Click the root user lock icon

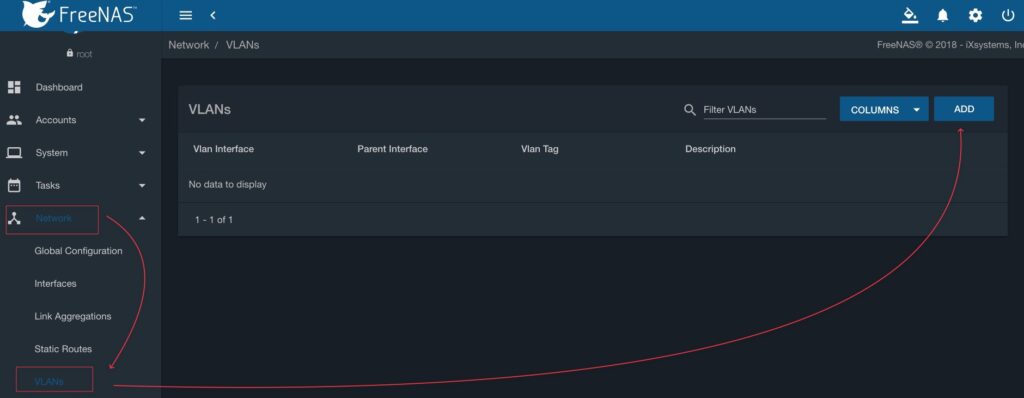coord(70,54)
